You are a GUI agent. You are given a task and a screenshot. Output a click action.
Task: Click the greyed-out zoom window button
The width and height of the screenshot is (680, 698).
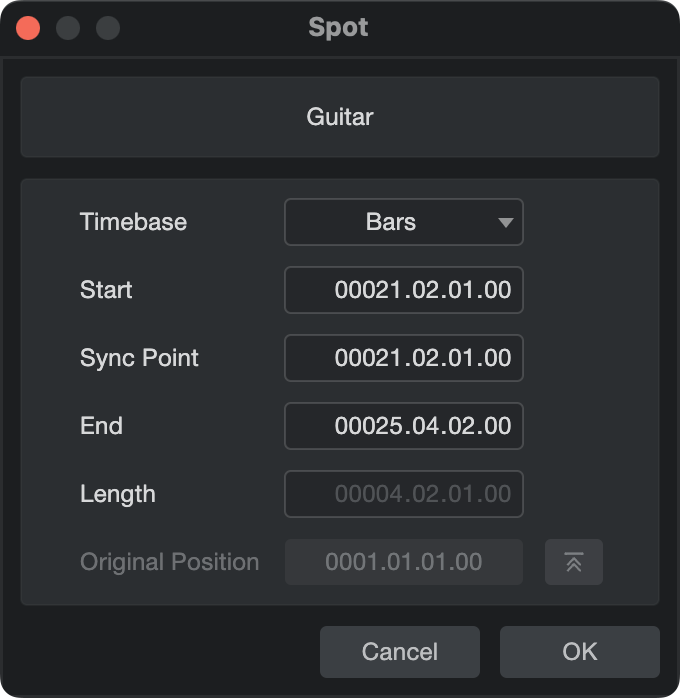[108, 28]
